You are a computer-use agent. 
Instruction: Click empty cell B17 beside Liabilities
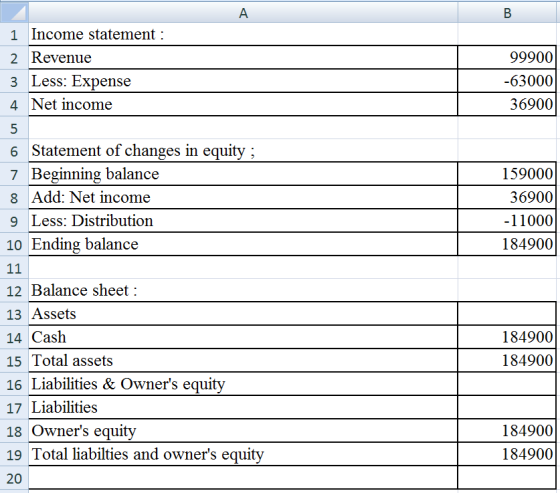pos(507,407)
